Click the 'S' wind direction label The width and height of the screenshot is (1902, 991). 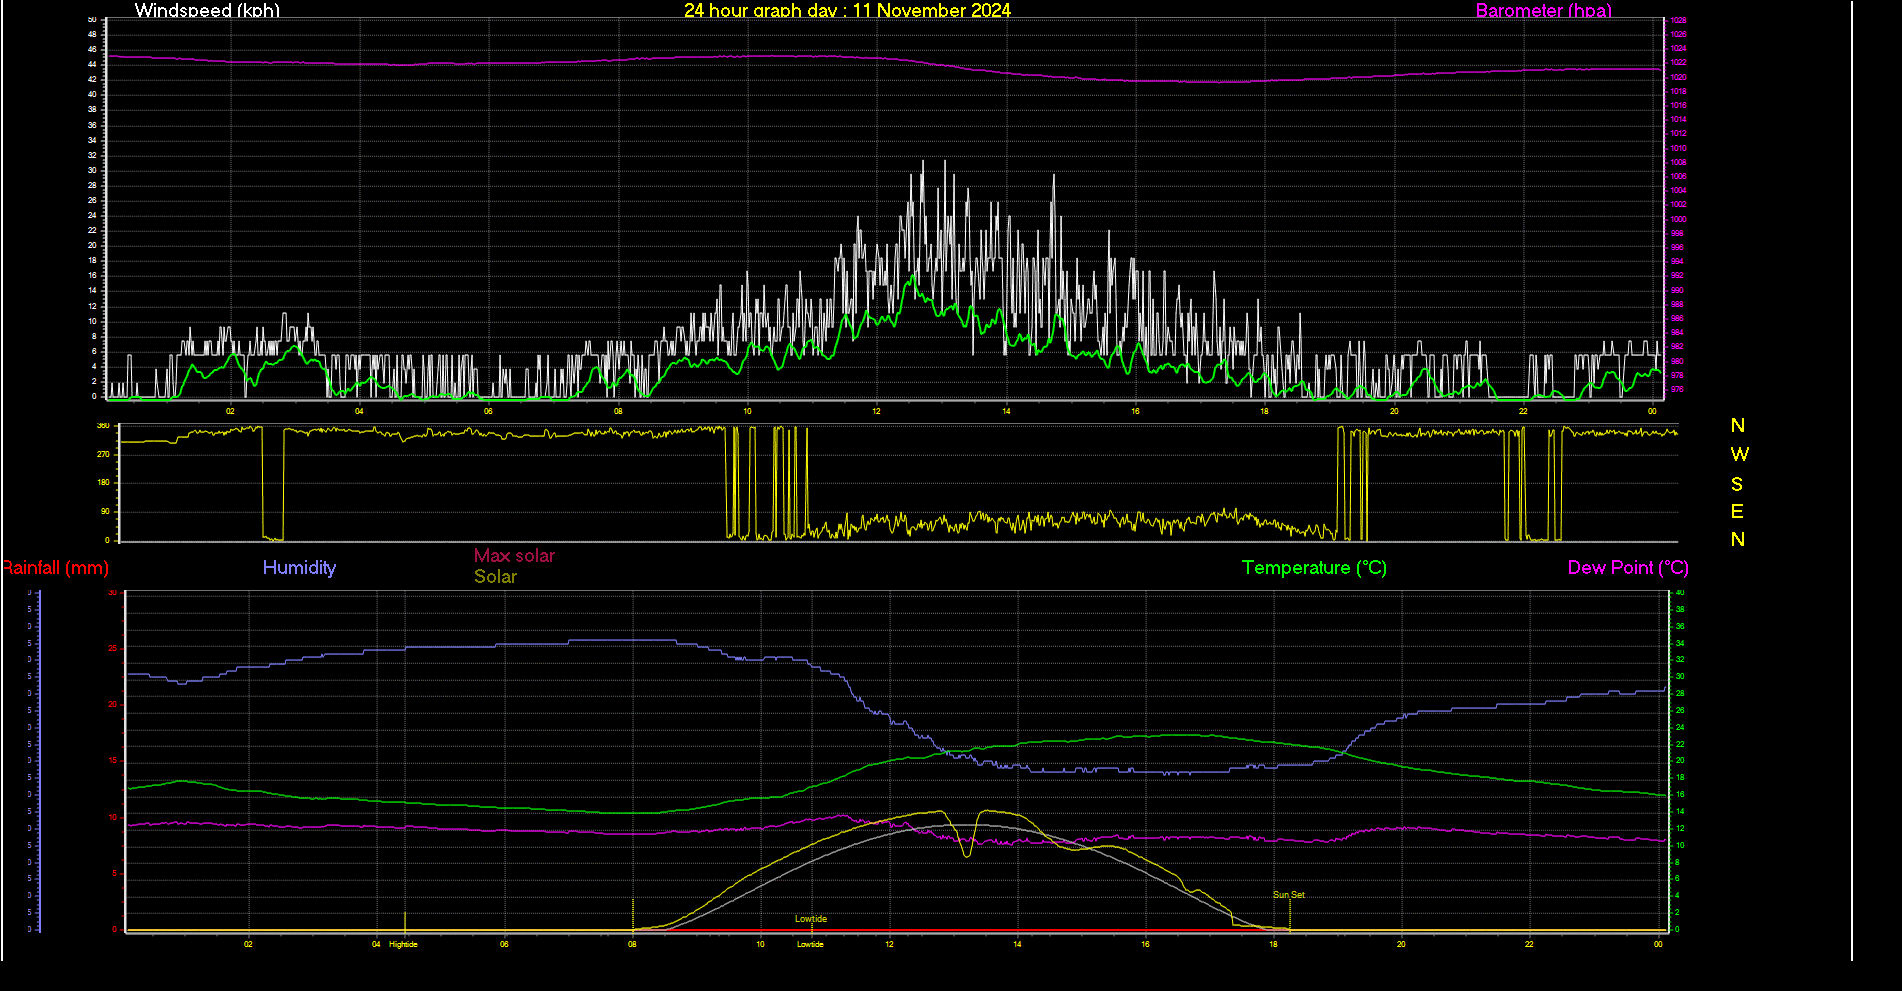[x=1737, y=484]
